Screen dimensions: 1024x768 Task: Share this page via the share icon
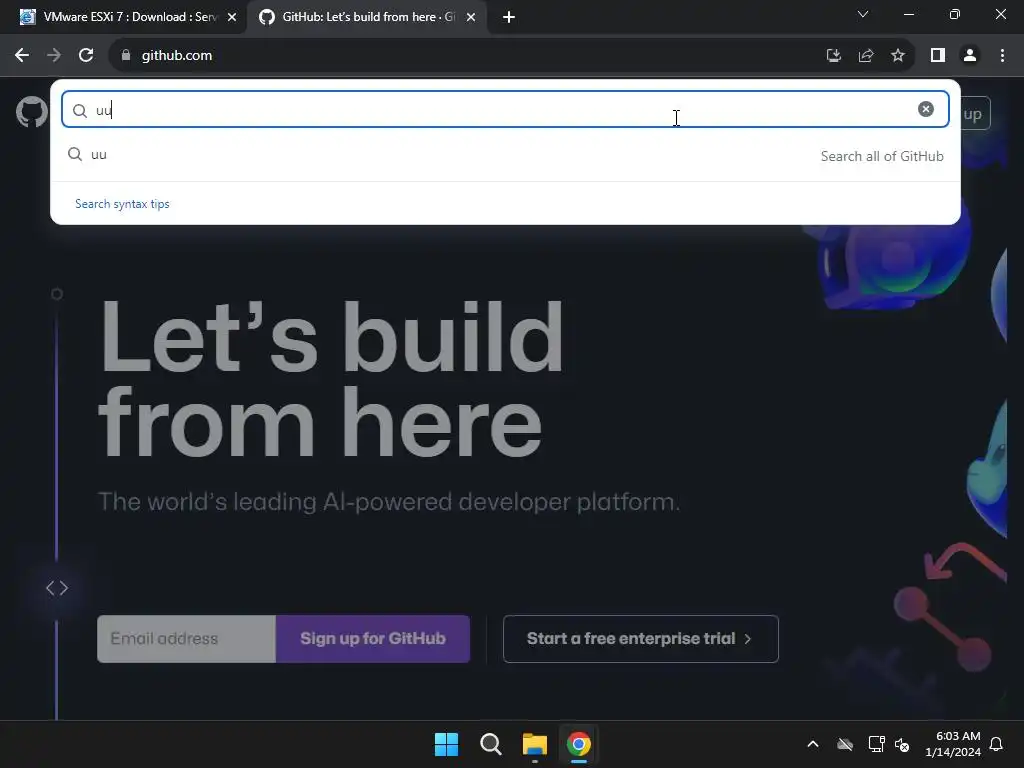866,56
